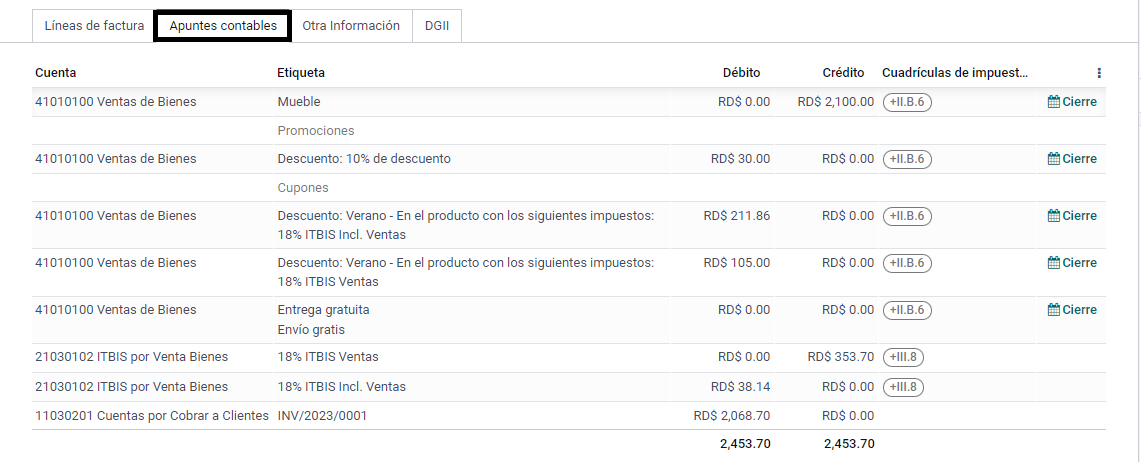Viewport: 1141px width, 462px height.
Task: Switch to Líneas de factura tab
Action: (95, 26)
